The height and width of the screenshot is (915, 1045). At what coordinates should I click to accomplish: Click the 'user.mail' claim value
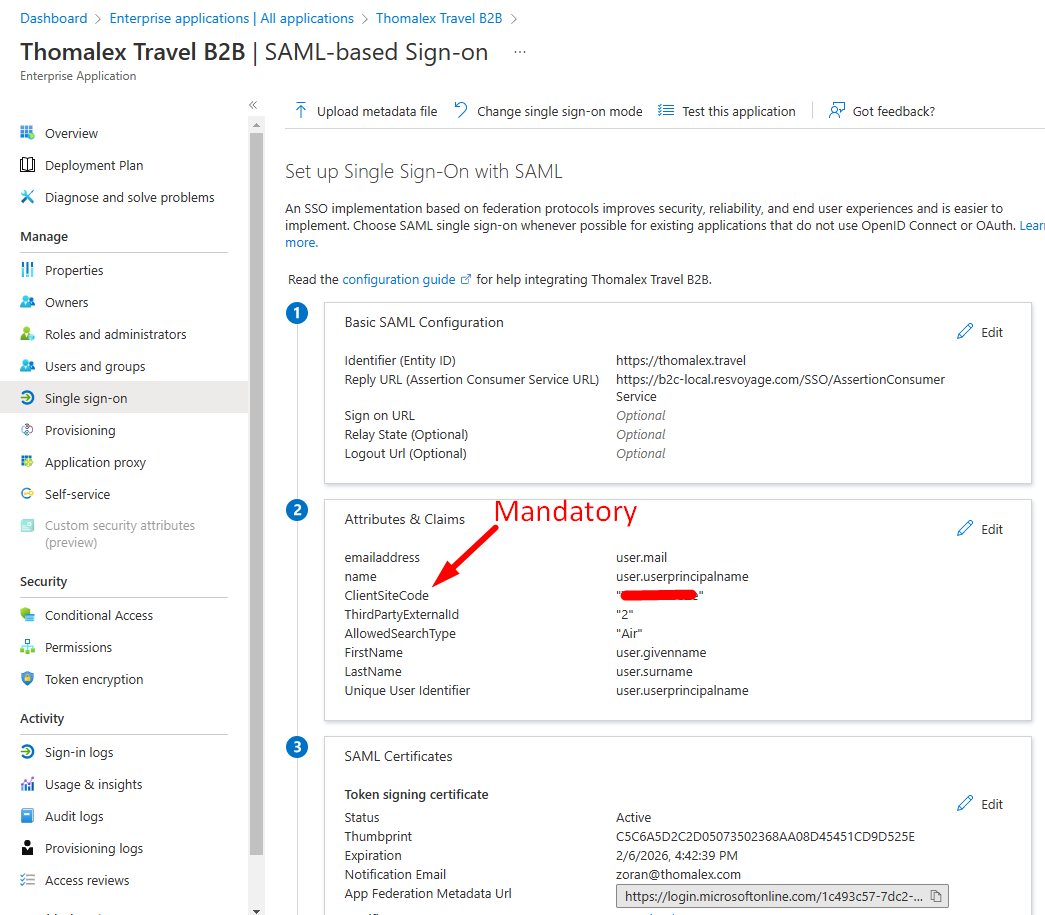coord(641,557)
